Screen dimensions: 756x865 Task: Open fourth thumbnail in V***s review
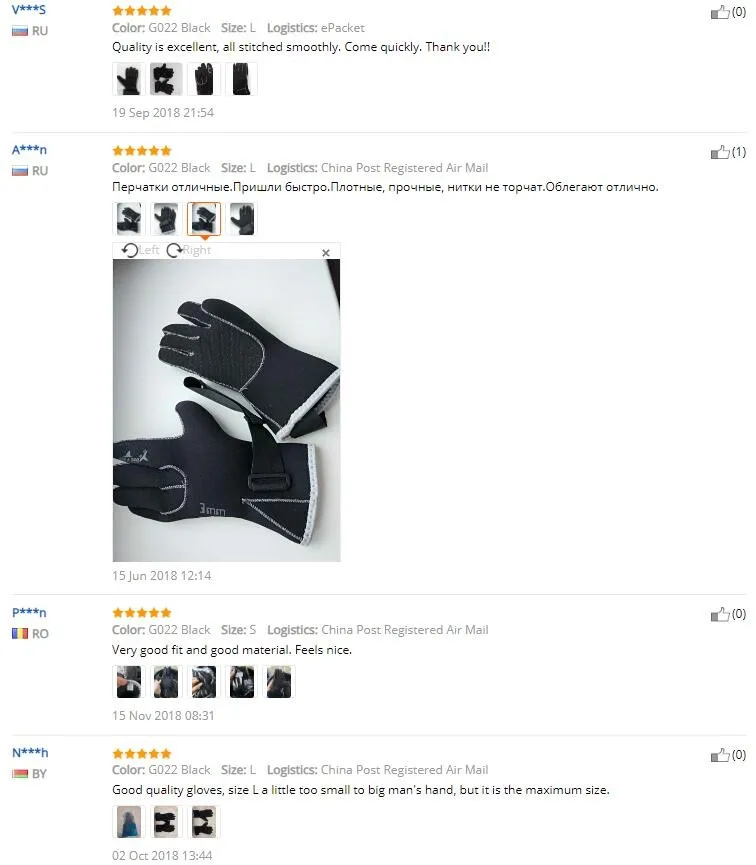(x=242, y=79)
